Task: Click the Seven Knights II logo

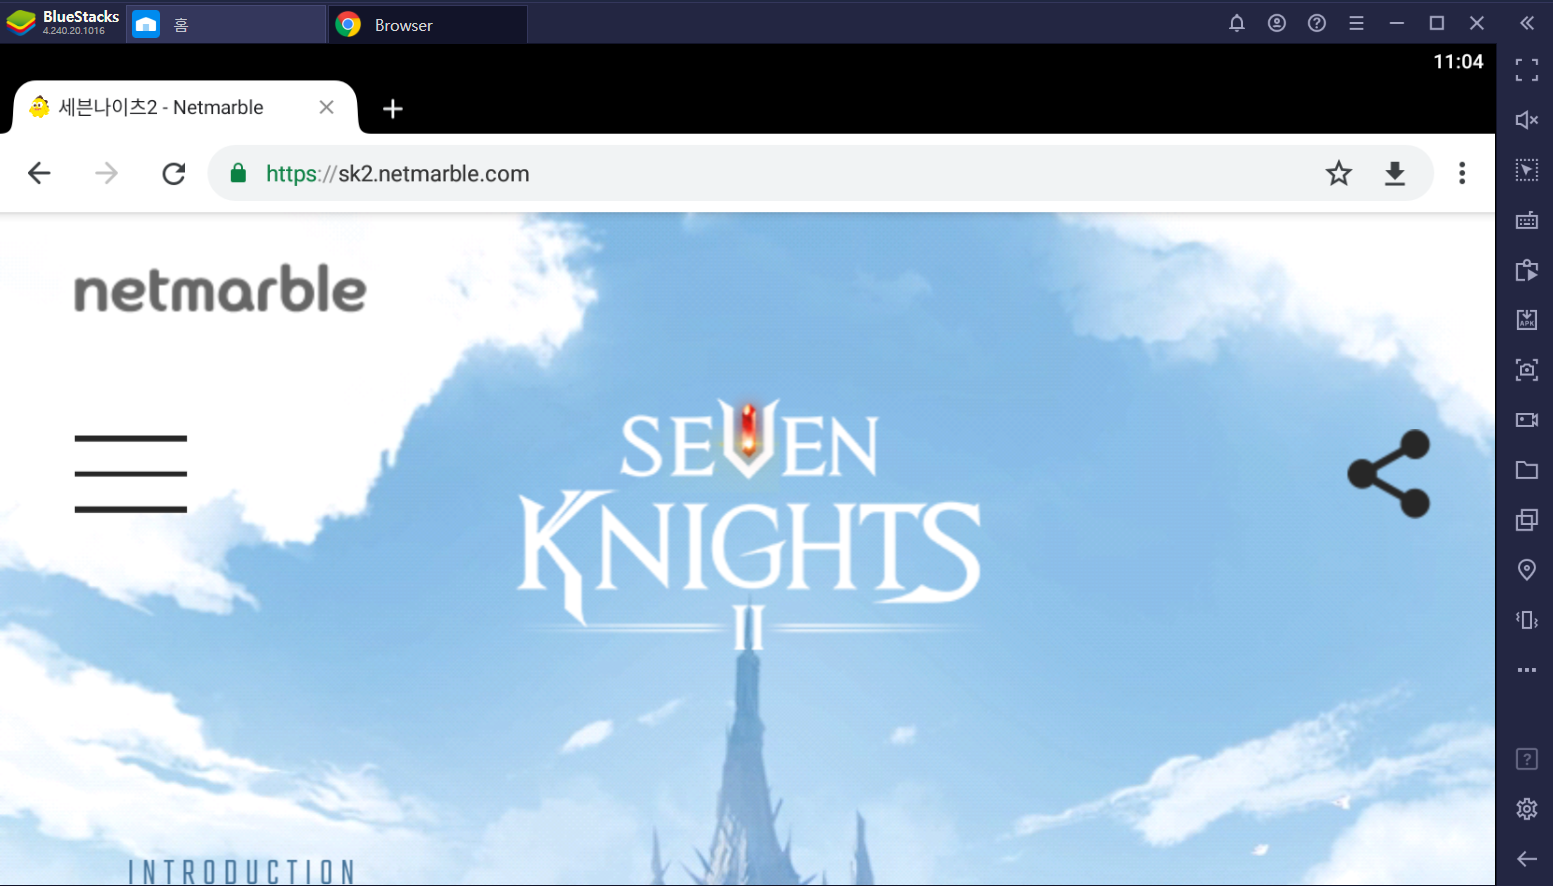Action: click(749, 525)
